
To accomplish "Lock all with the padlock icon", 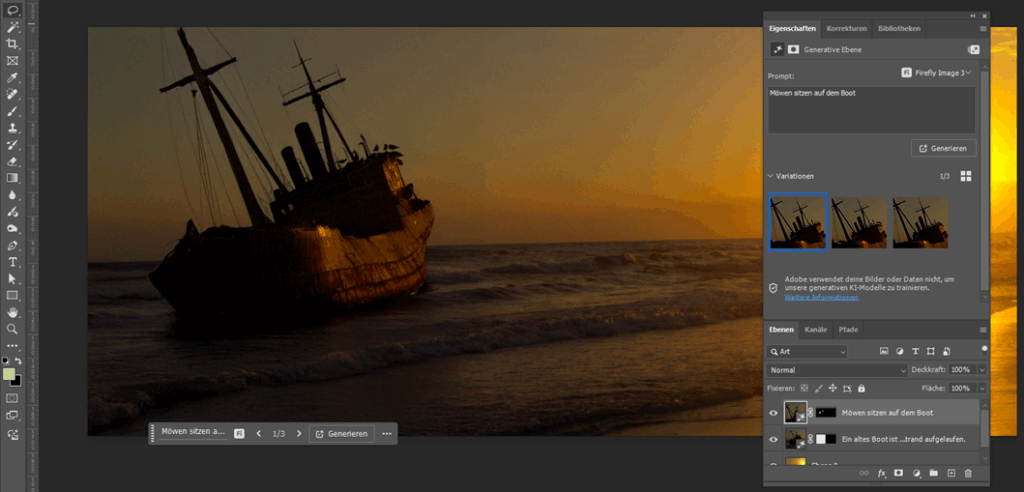I will coord(861,388).
